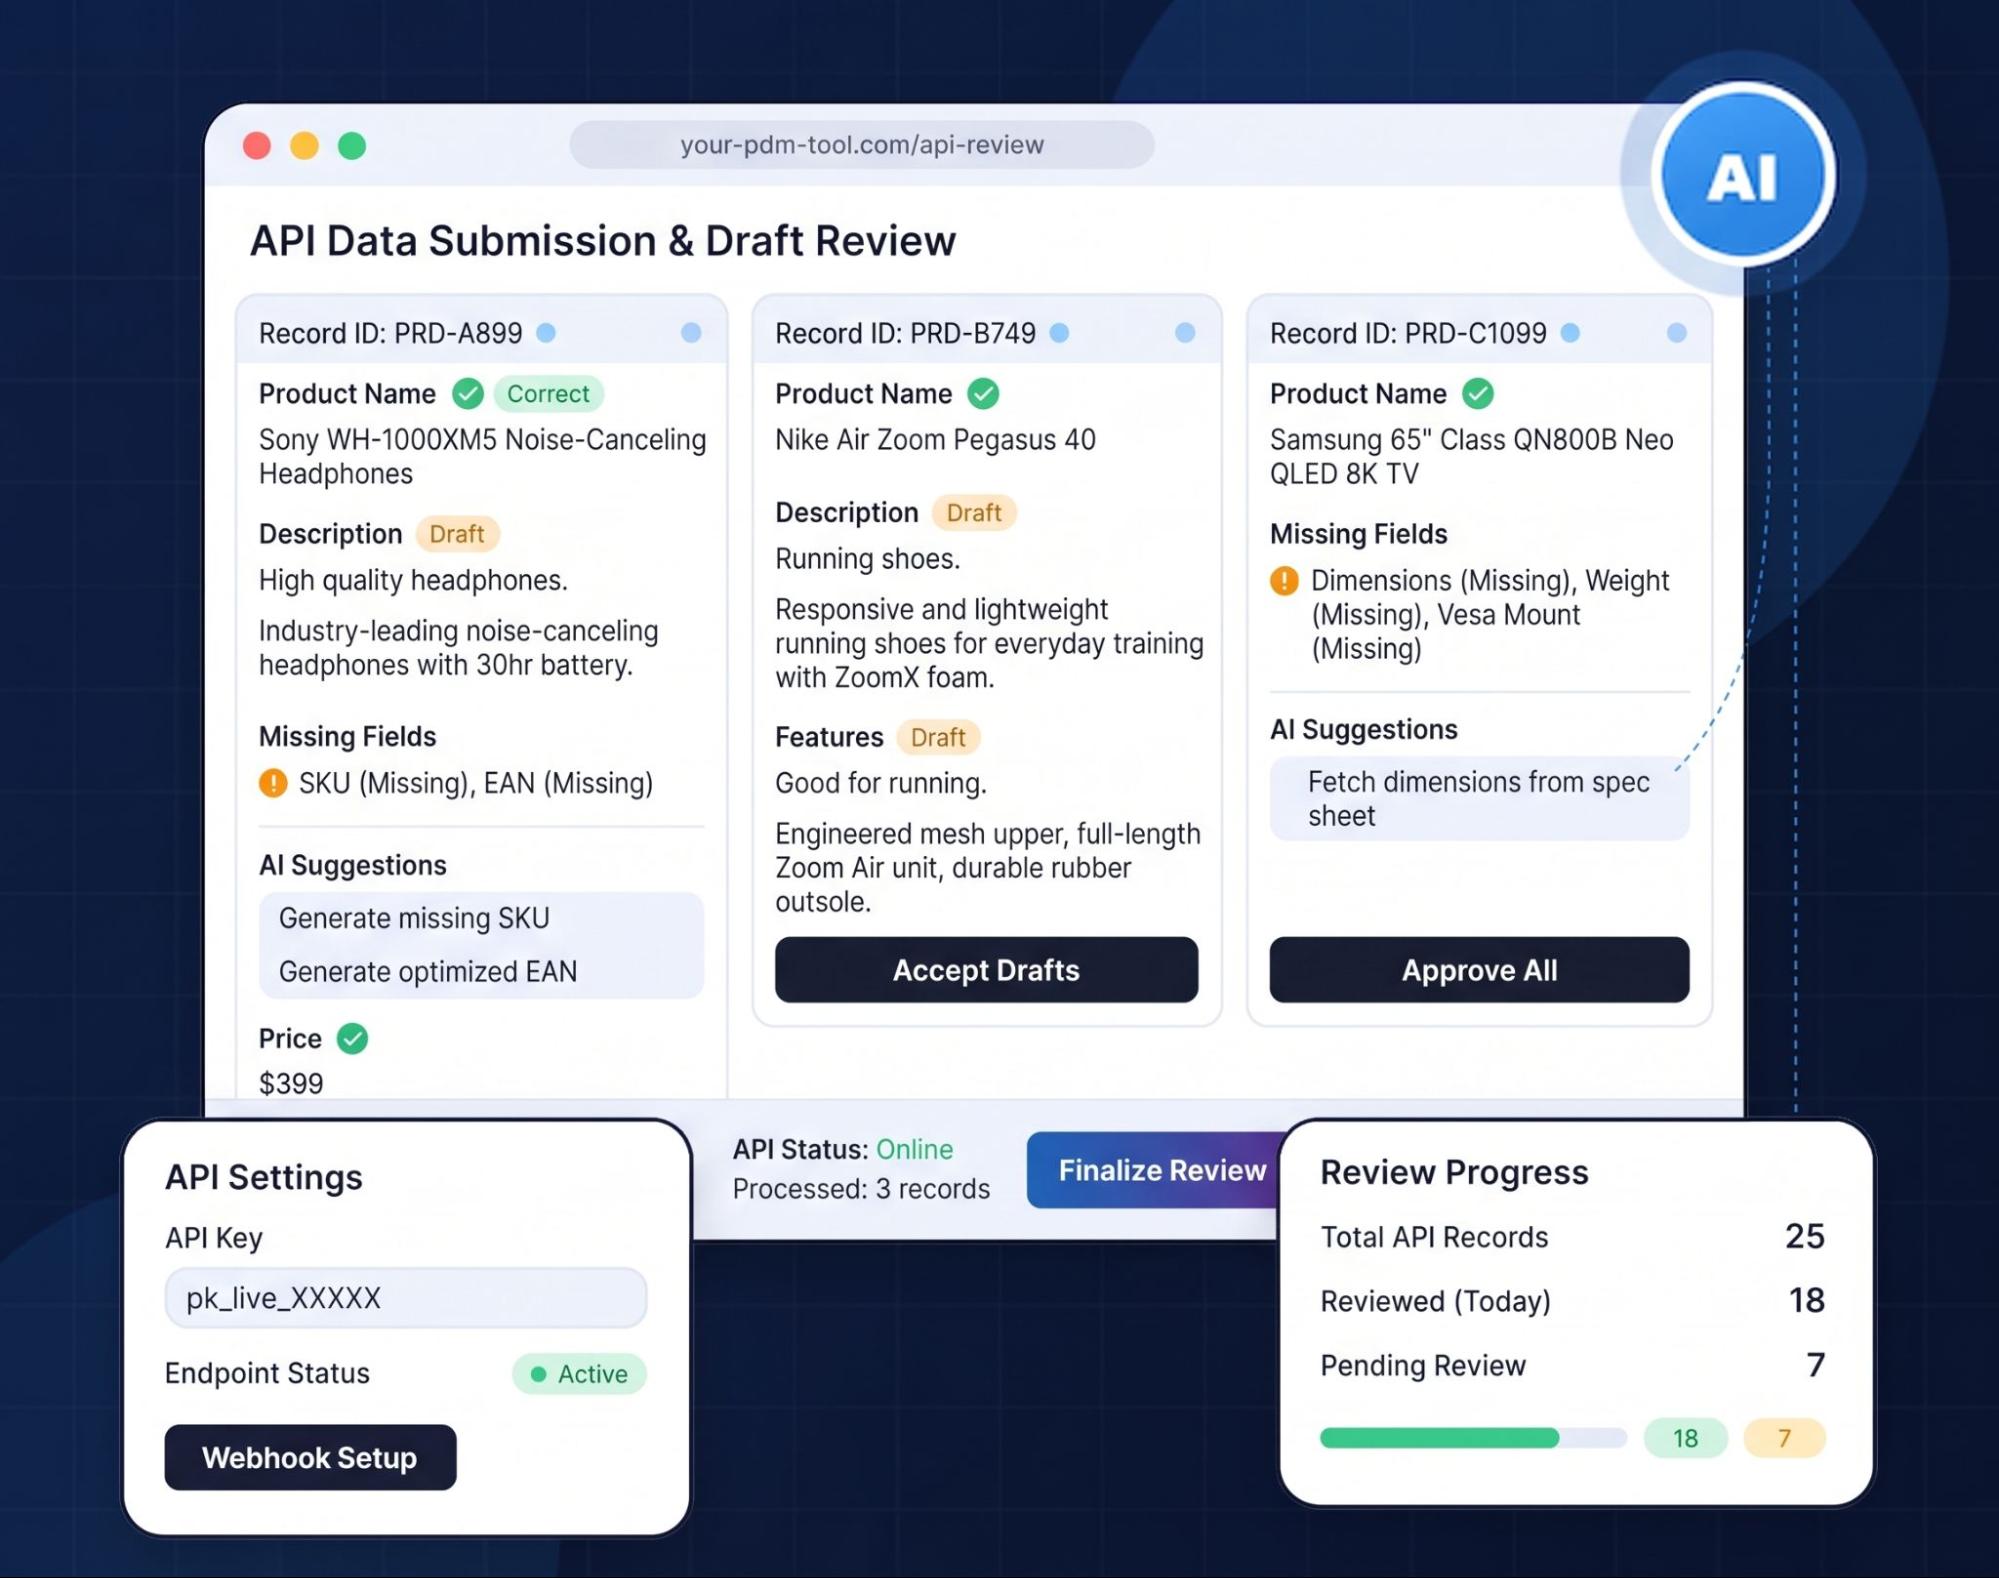Click the green window maximize dot
1999x1578 pixels.
[352, 146]
